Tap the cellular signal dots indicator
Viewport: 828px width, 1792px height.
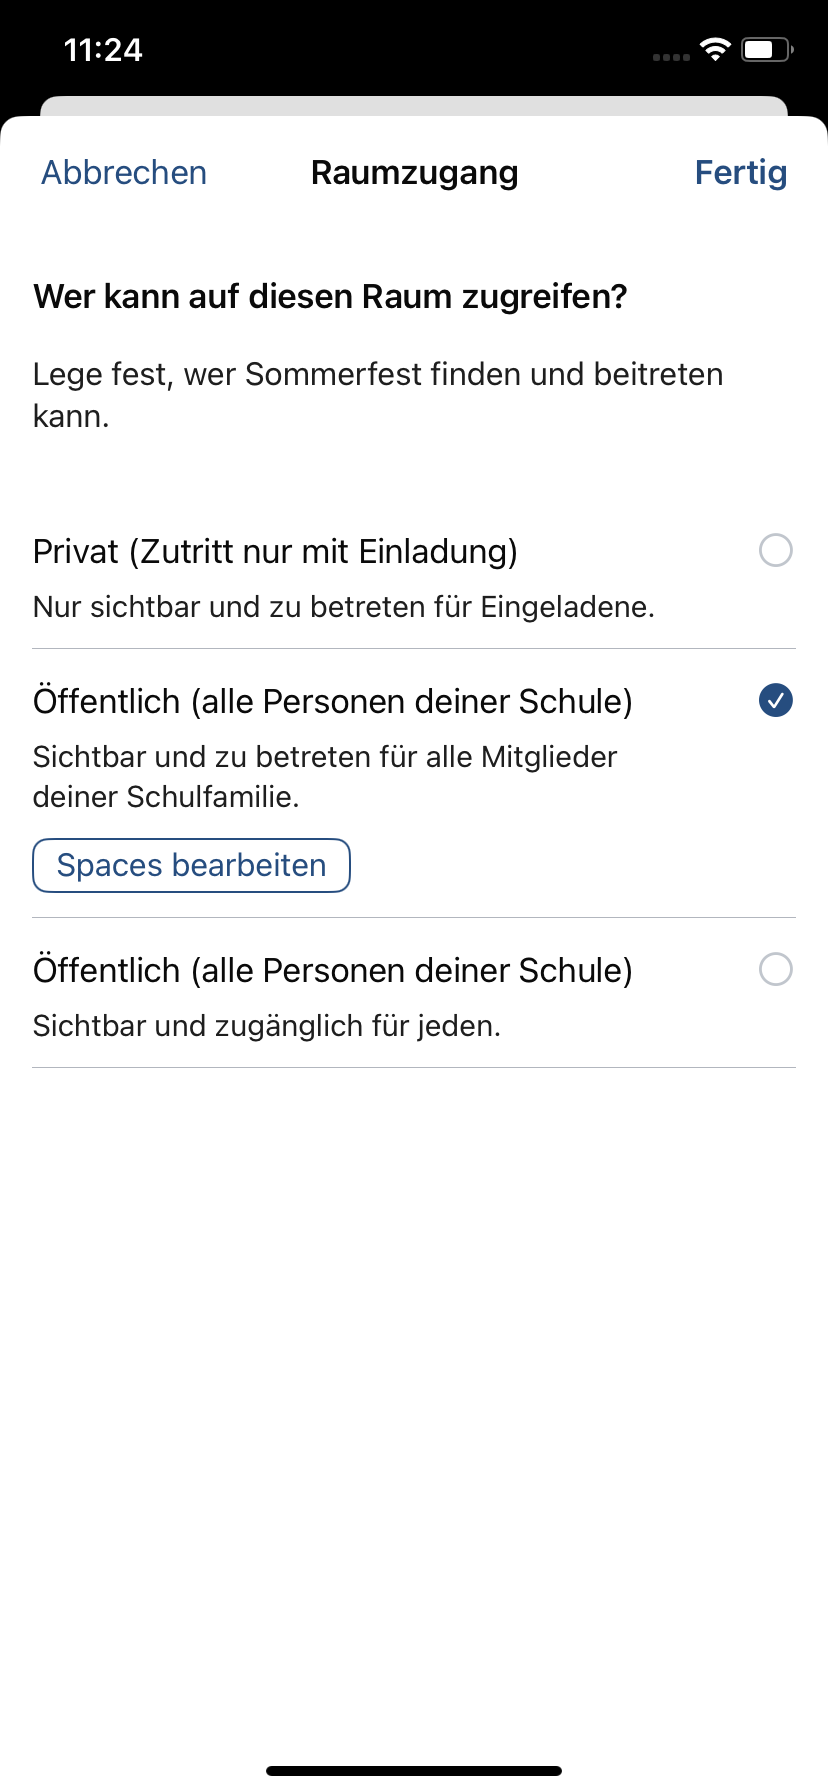(x=671, y=57)
